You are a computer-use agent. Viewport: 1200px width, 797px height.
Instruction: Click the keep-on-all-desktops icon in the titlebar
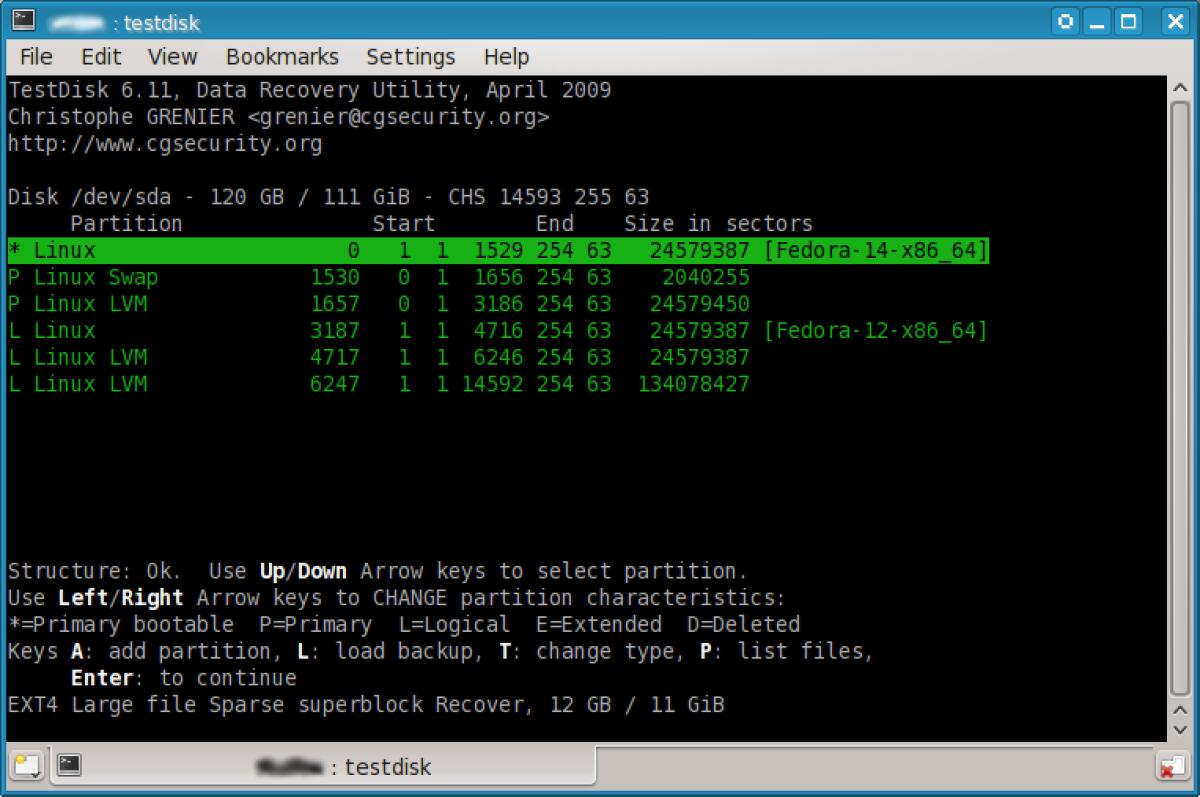[x=1066, y=22]
